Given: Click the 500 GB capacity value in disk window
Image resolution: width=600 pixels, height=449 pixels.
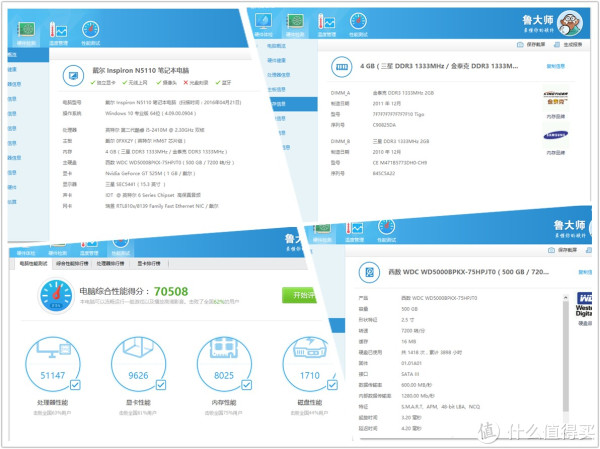Looking at the screenshot, I should 409,309.
